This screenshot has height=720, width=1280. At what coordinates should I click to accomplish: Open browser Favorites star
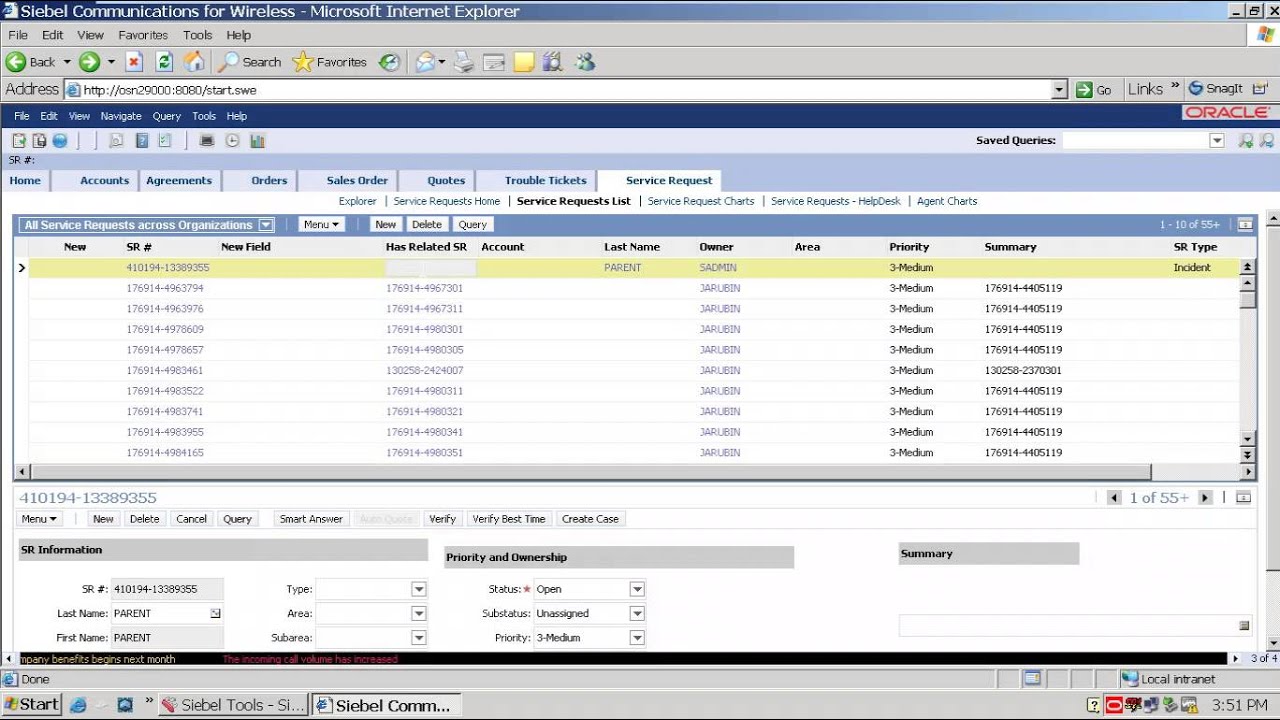(x=330, y=62)
